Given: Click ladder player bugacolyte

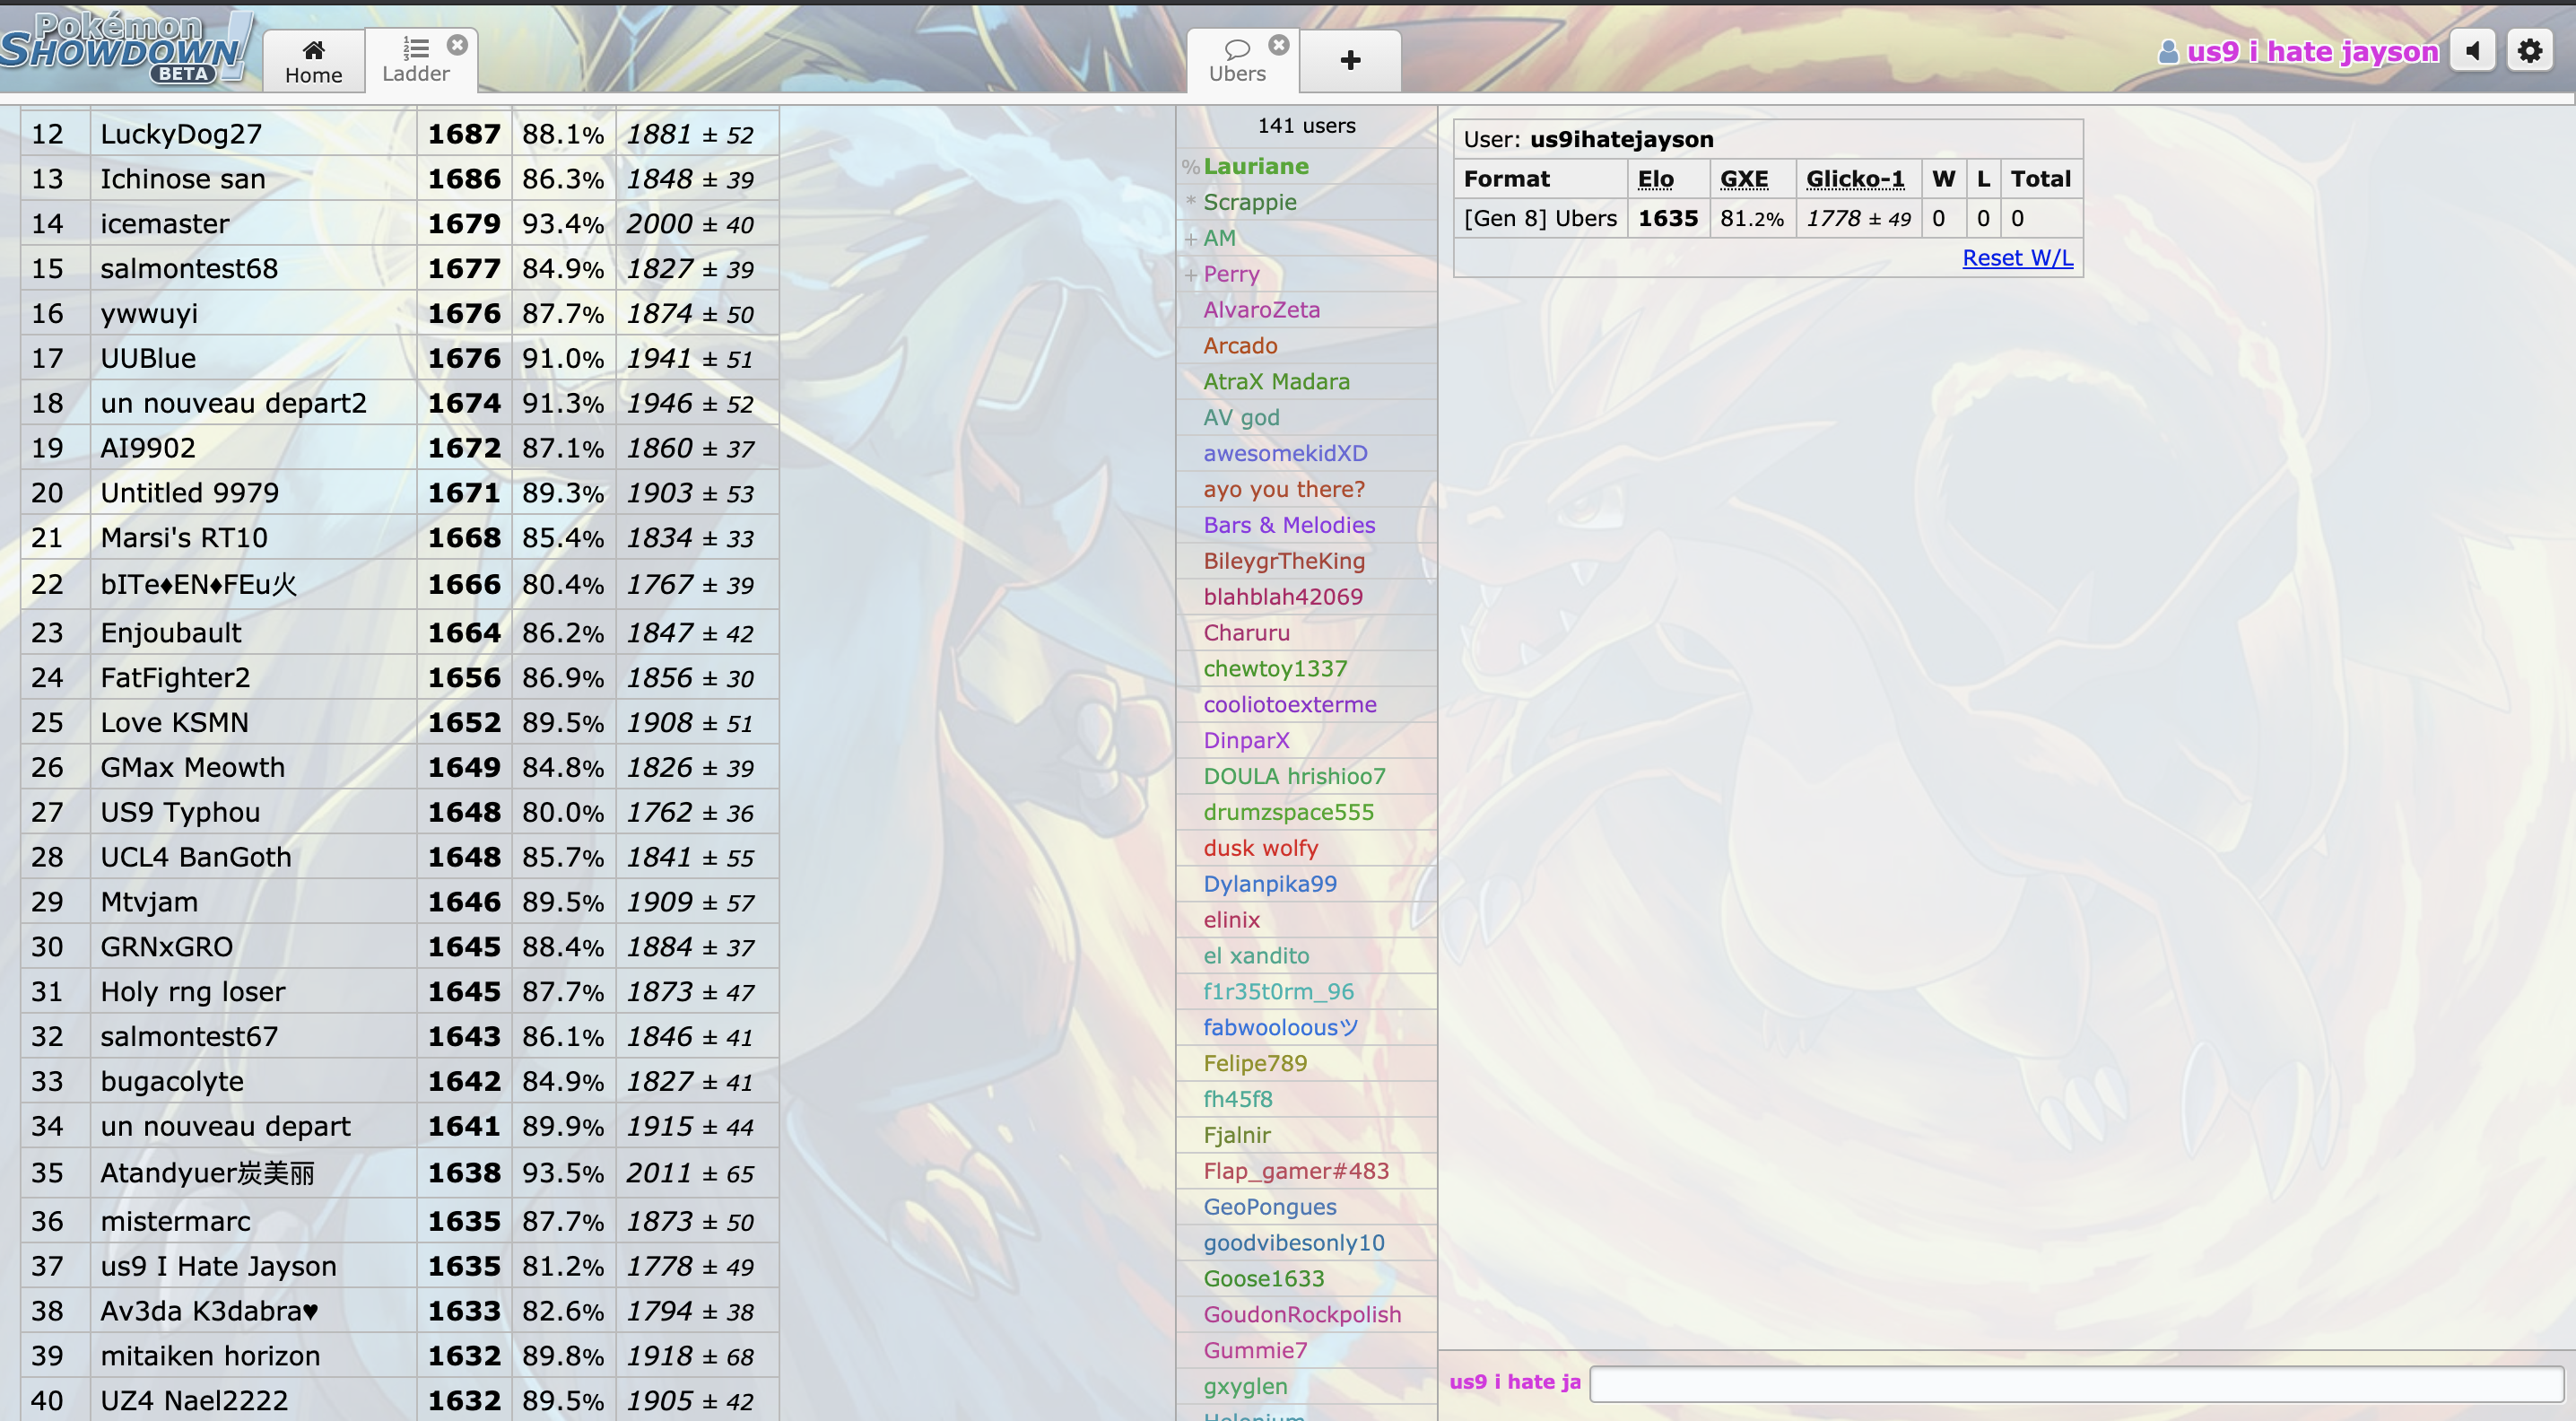Looking at the screenshot, I should (172, 1082).
